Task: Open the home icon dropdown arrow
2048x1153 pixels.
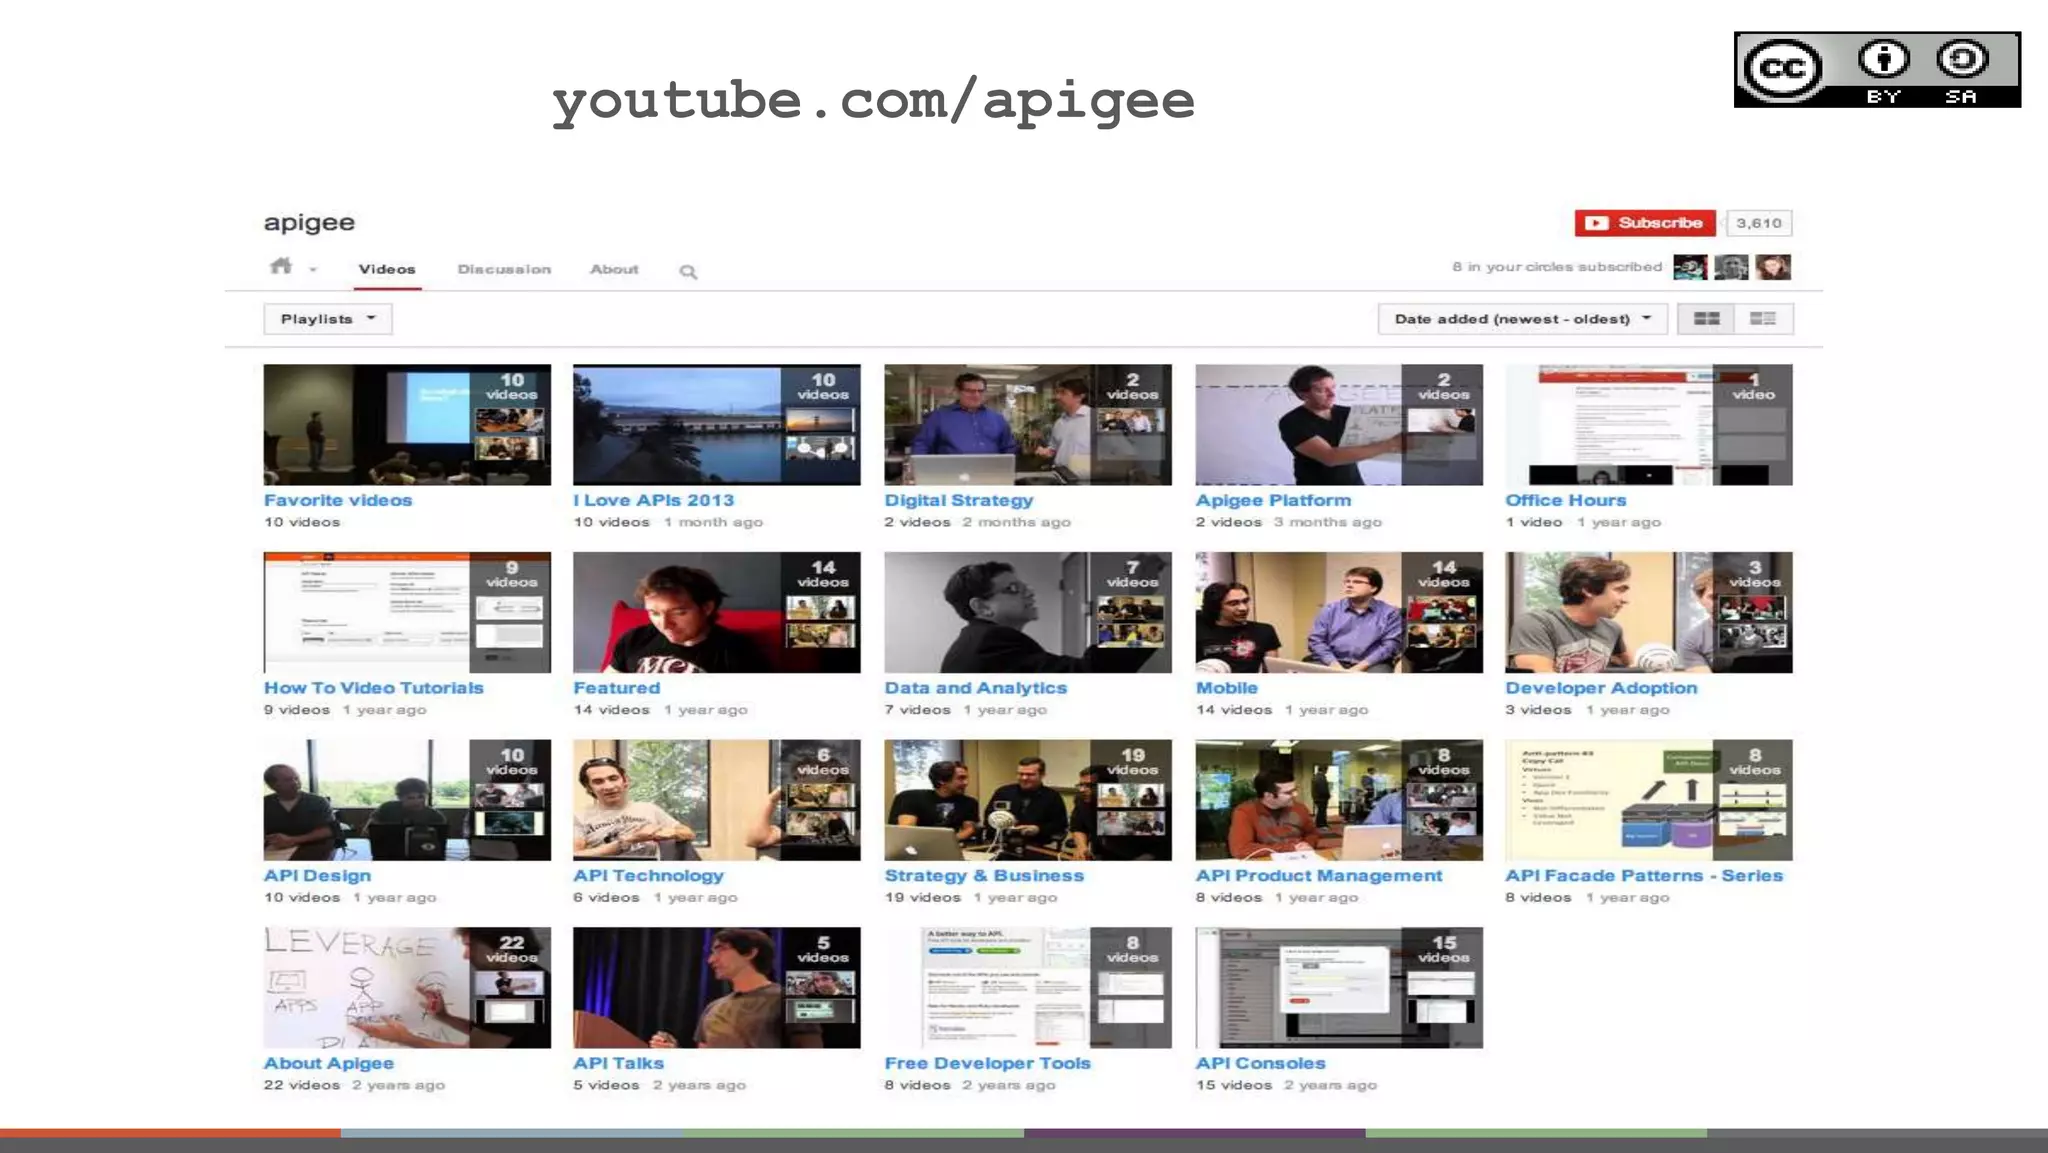Action: (x=313, y=270)
